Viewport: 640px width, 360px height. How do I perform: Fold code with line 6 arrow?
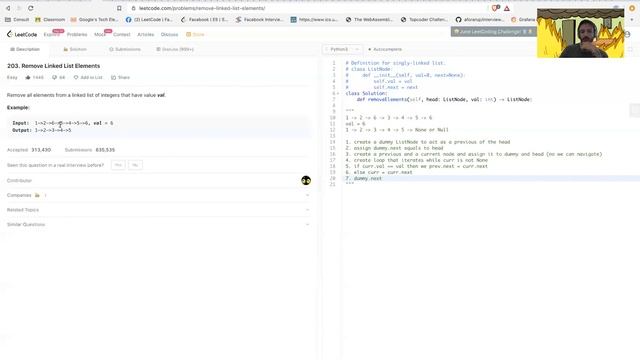(338, 93)
